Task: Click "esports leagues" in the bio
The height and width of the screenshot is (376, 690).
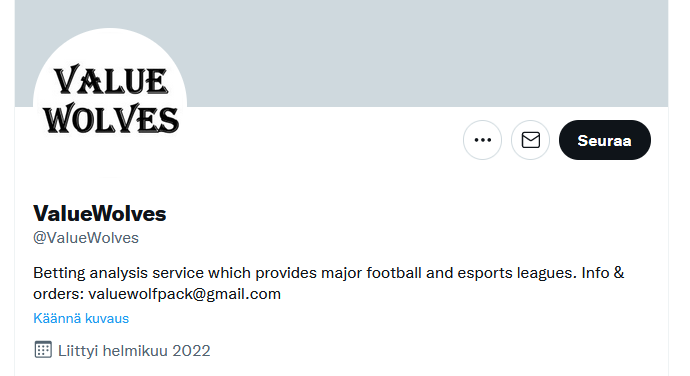Action: coord(517,273)
